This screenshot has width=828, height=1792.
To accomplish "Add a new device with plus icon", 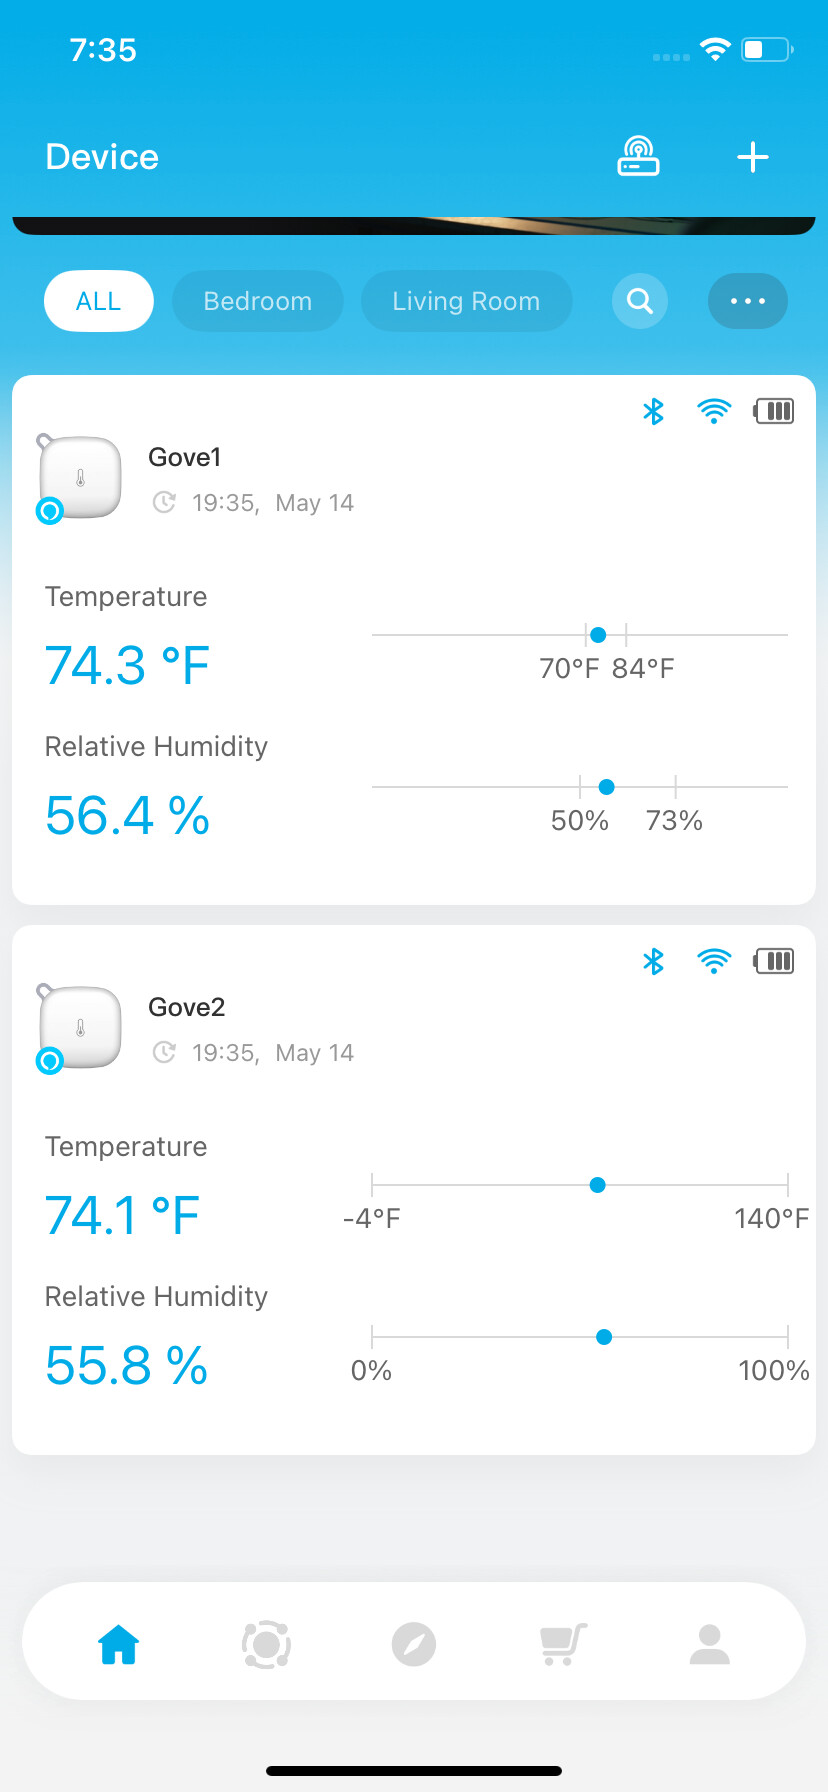I will 752,157.
